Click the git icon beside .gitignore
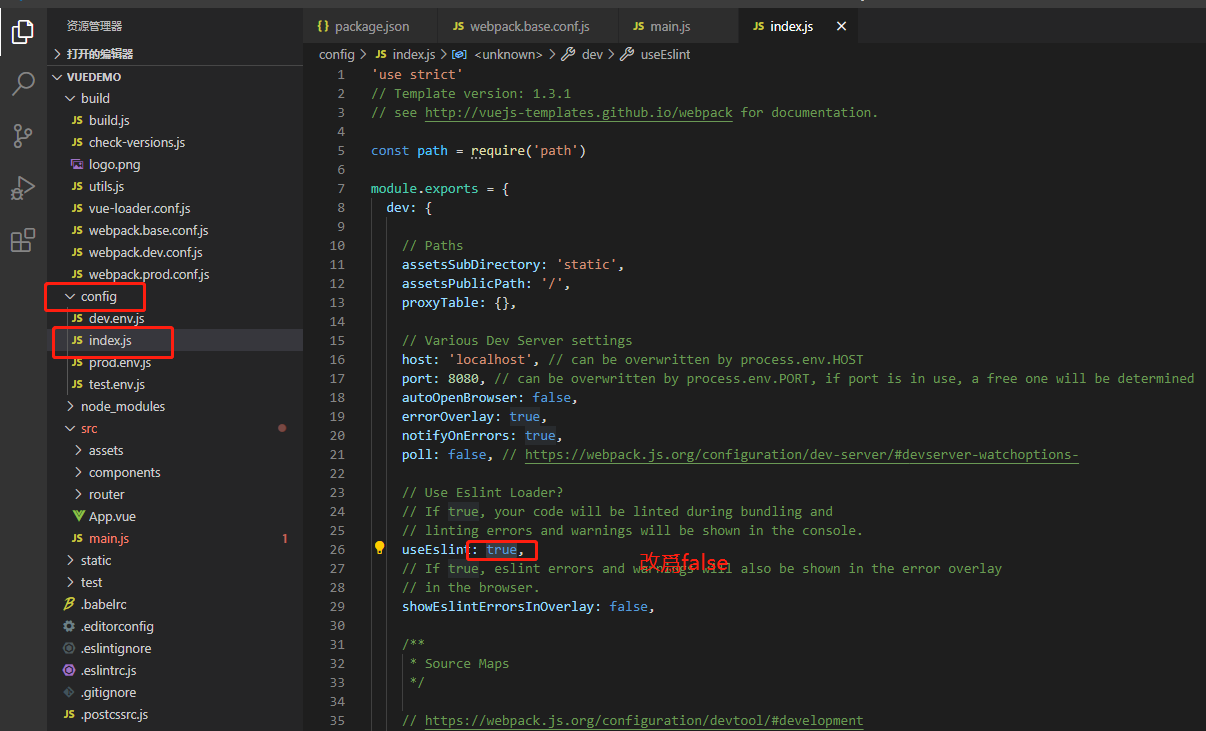Viewport: 1206px width, 731px height. pos(69,692)
